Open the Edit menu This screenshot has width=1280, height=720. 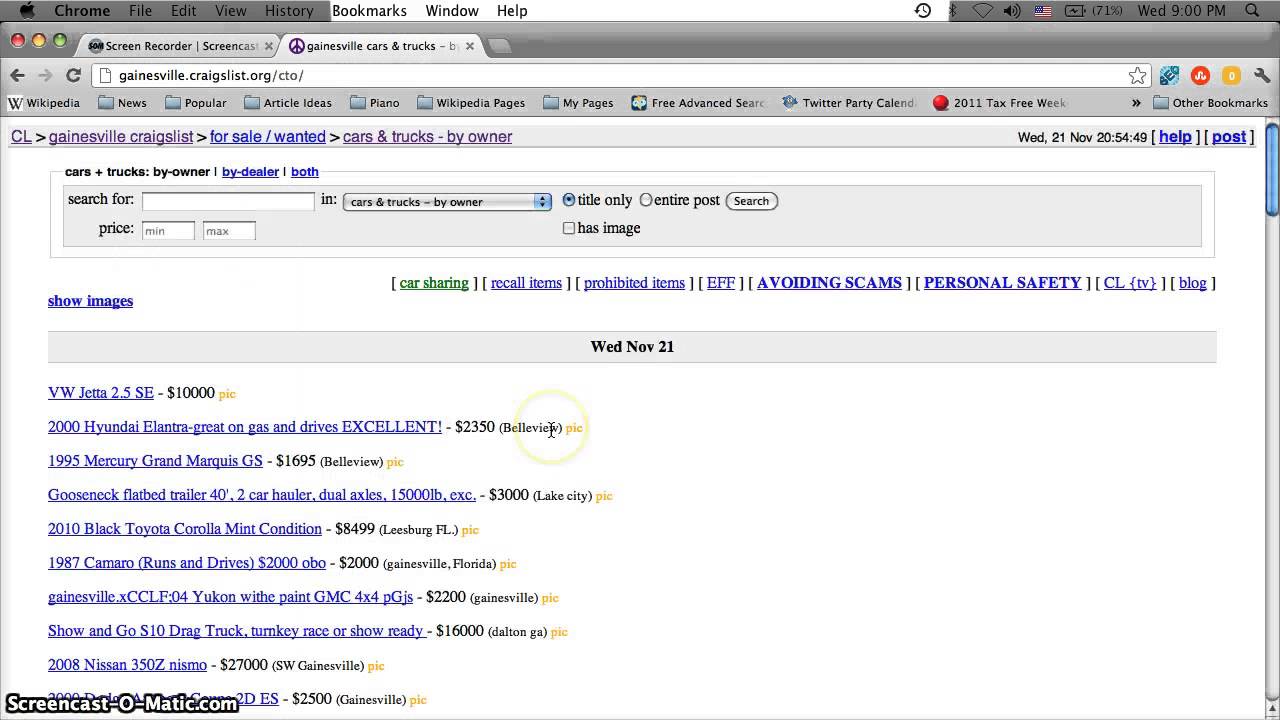(183, 11)
